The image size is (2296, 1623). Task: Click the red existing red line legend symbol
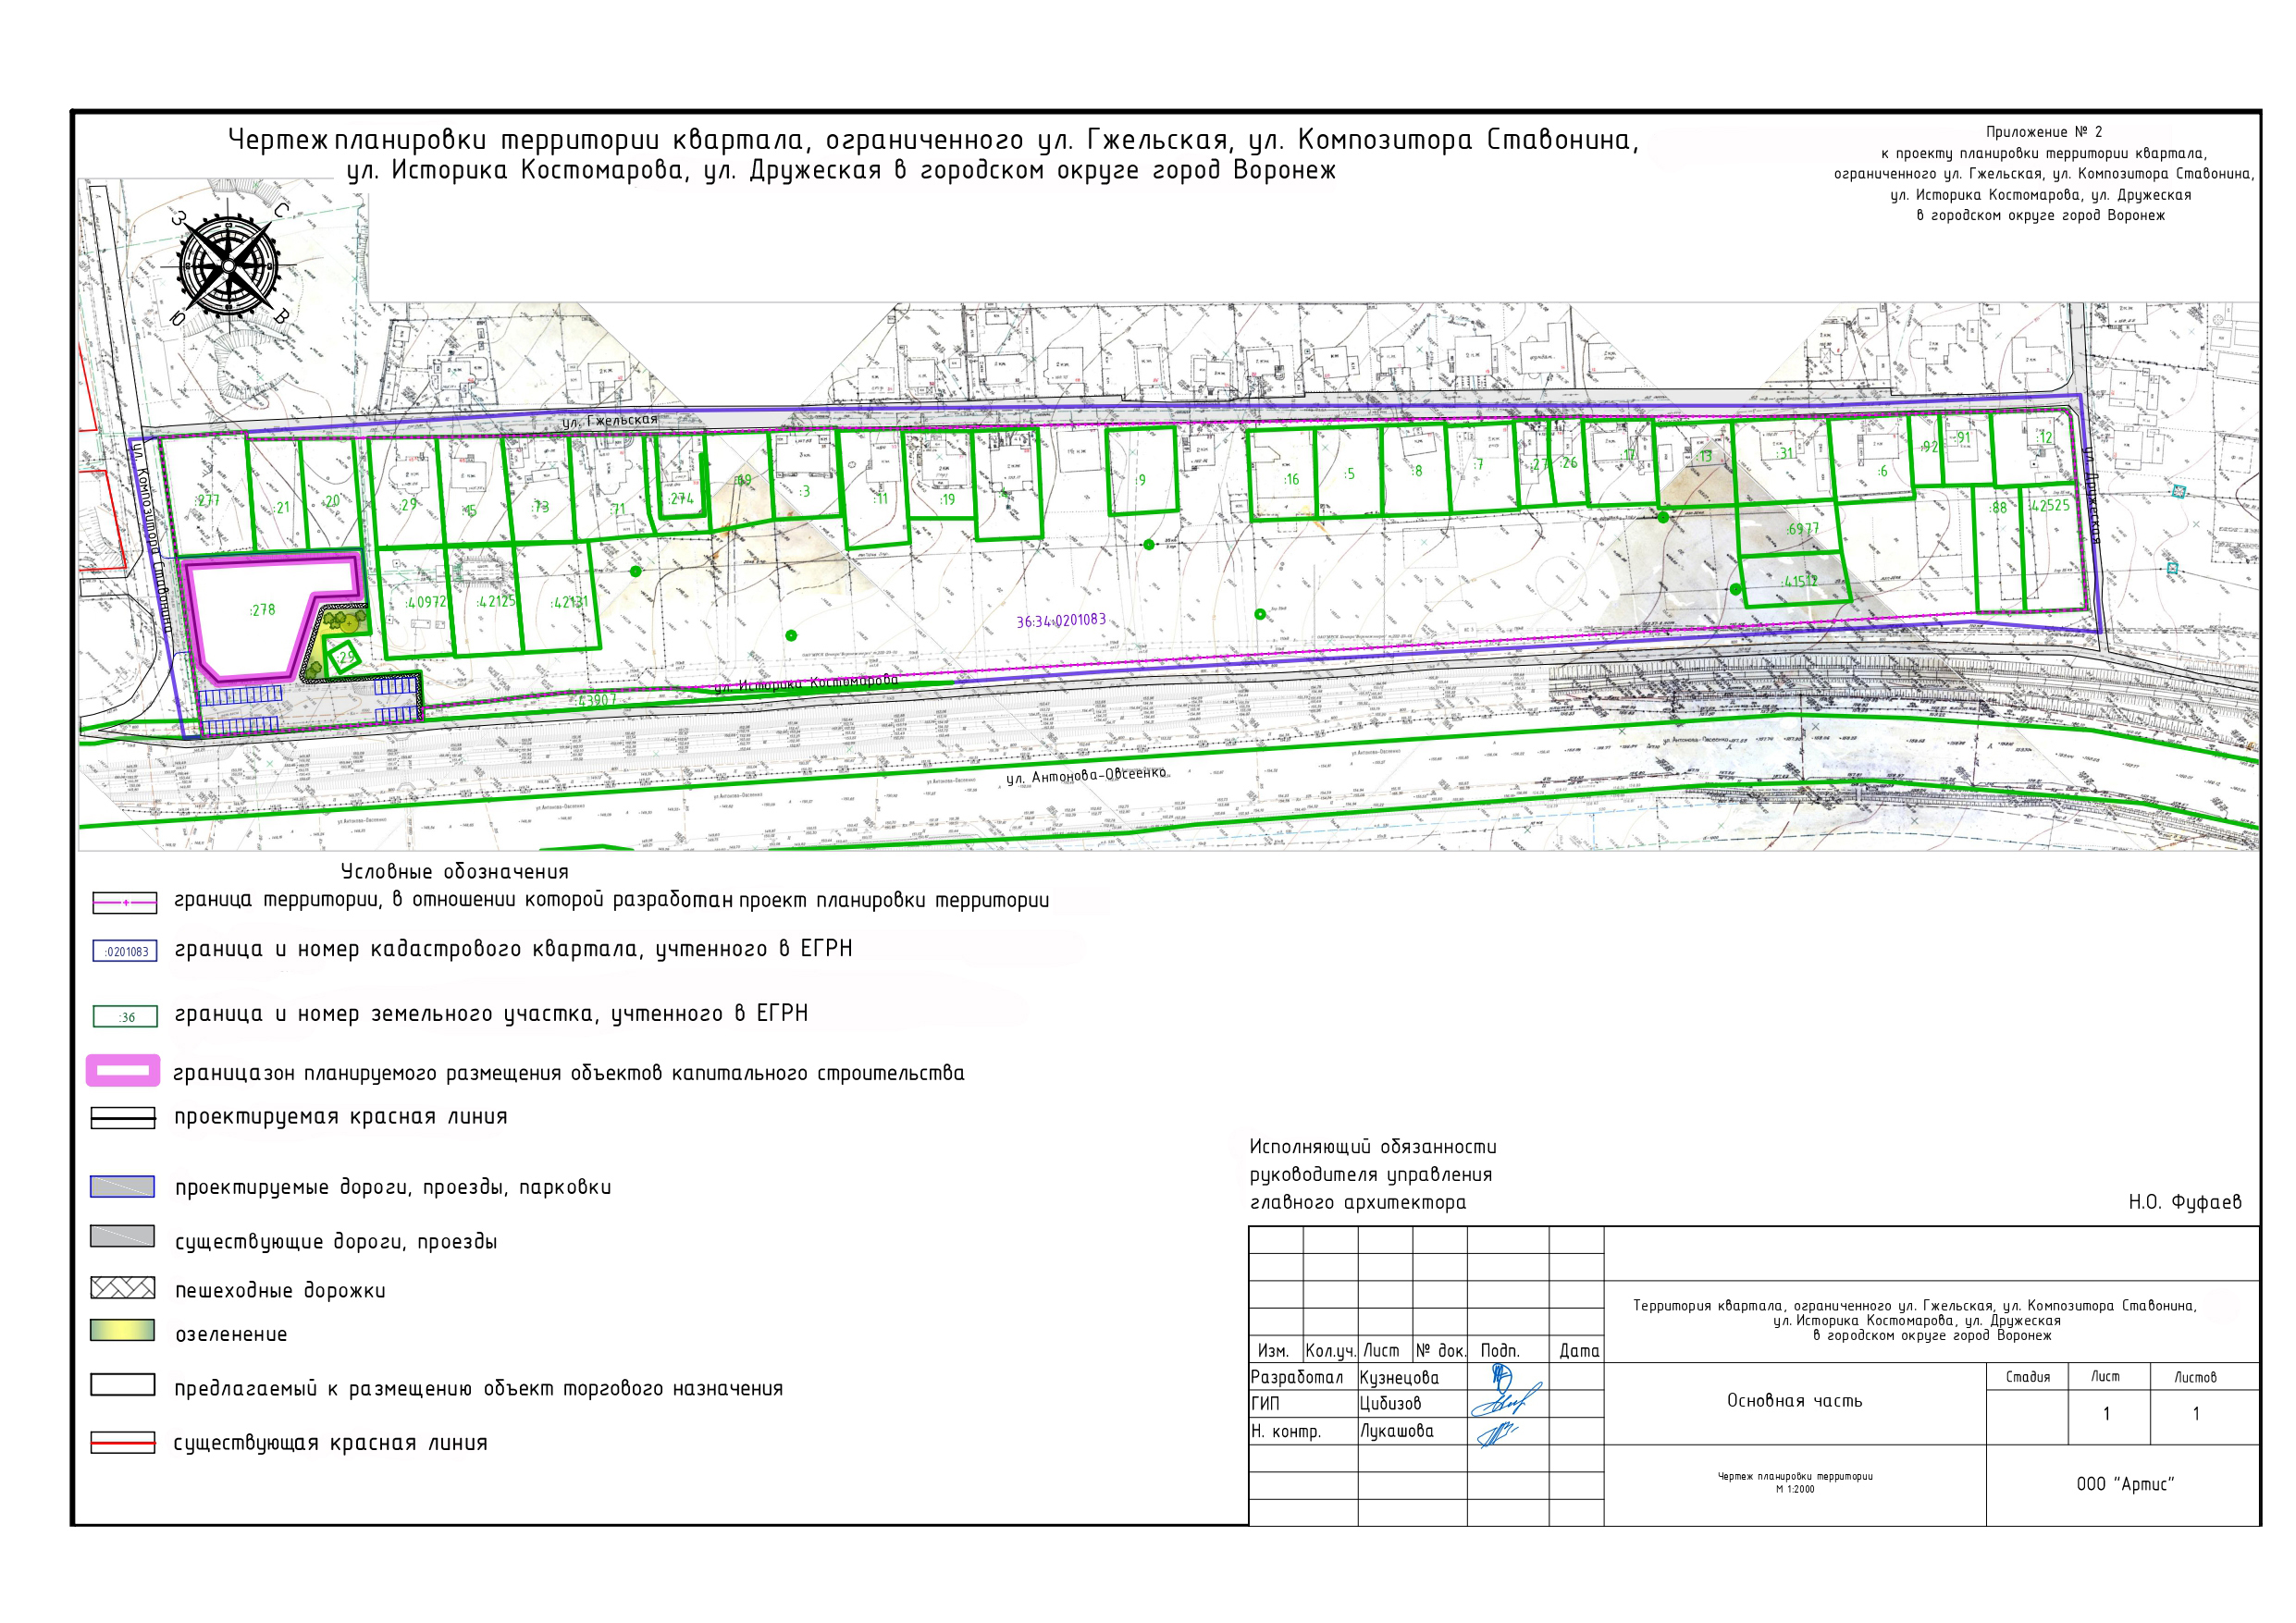122,1442
